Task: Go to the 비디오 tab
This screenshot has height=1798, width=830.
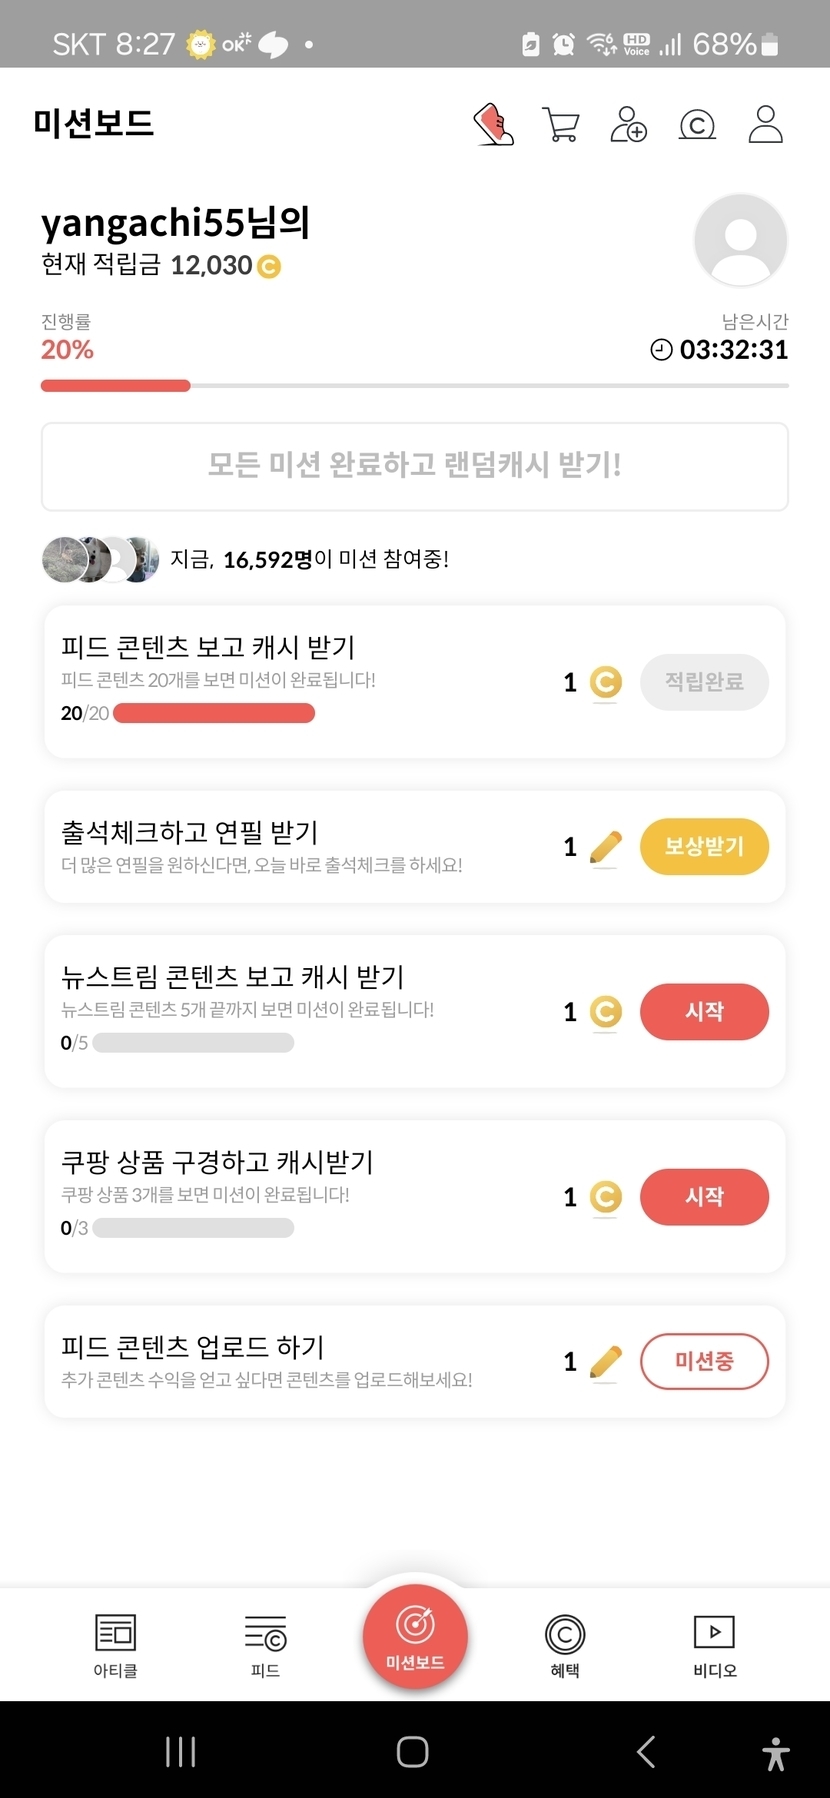Action: point(715,1645)
